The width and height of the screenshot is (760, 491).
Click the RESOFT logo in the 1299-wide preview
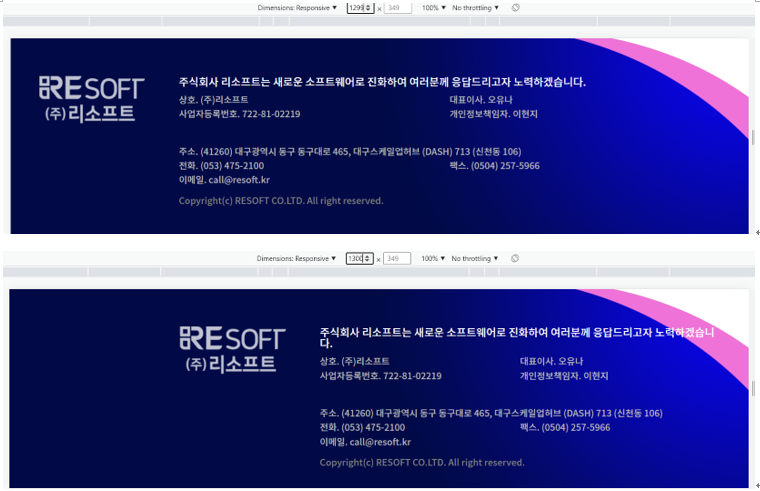pyautogui.click(x=92, y=99)
